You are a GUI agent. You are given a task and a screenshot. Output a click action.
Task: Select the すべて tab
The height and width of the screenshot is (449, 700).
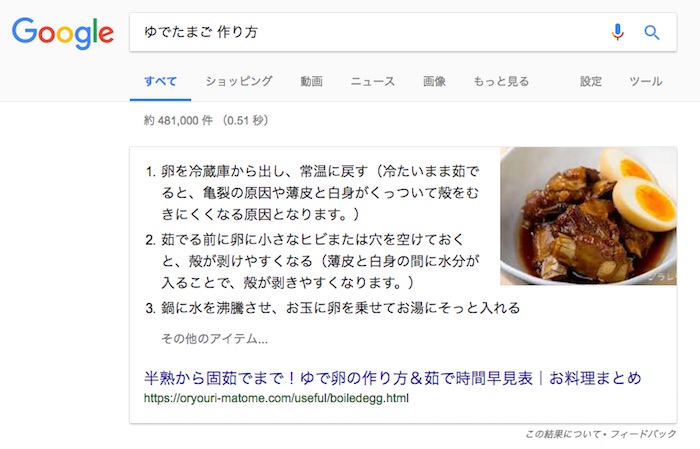click(160, 81)
